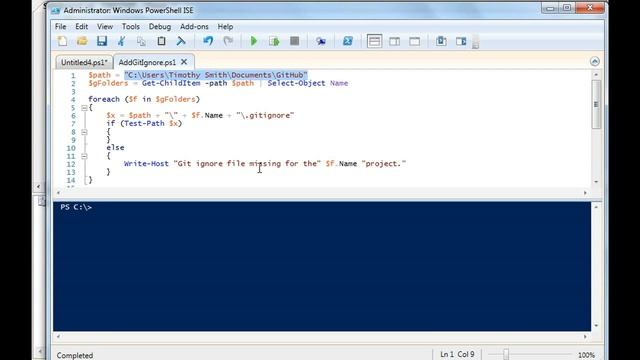Open the Debug menu
Image resolution: width=640 pixels, height=360 pixels.
[x=160, y=27]
